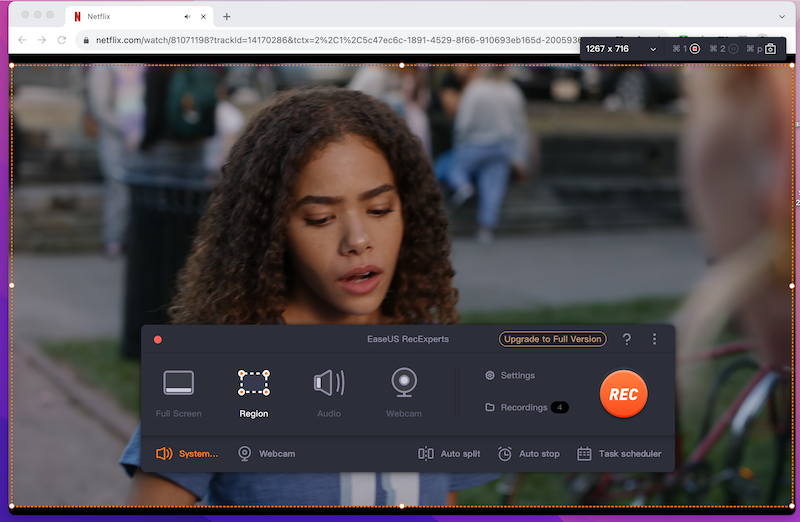
Task: Click the right-middle region resize handle
Action: click(x=792, y=286)
